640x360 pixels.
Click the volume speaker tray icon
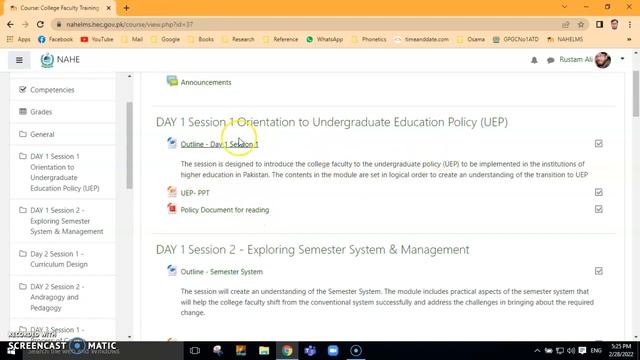tap(571, 351)
